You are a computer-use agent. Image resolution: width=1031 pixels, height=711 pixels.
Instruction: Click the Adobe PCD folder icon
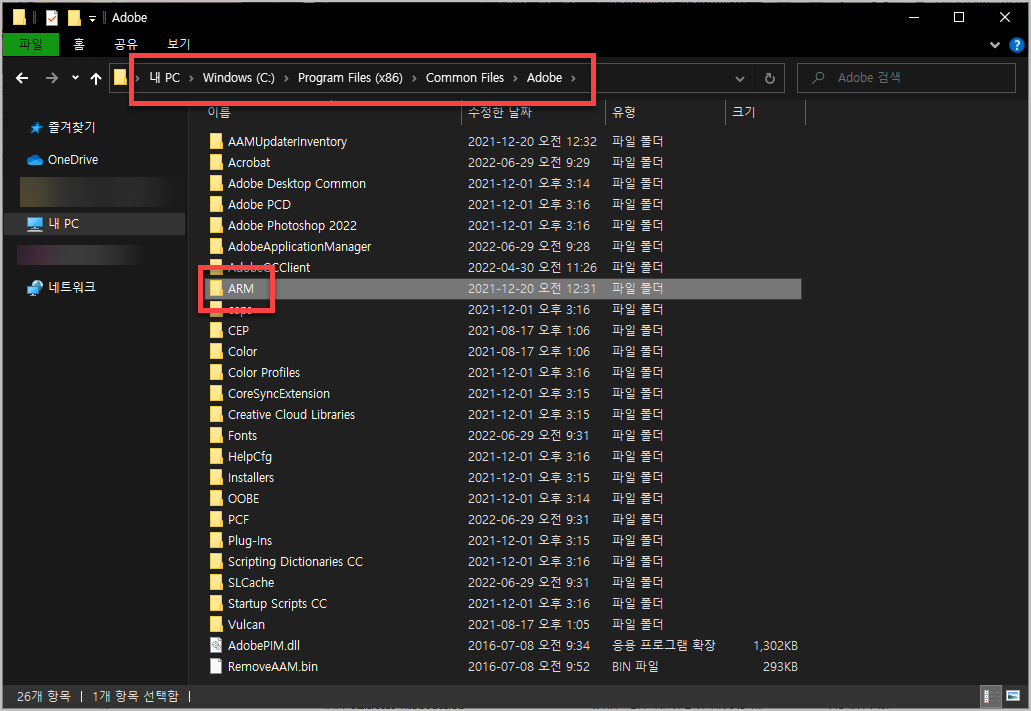216,205
